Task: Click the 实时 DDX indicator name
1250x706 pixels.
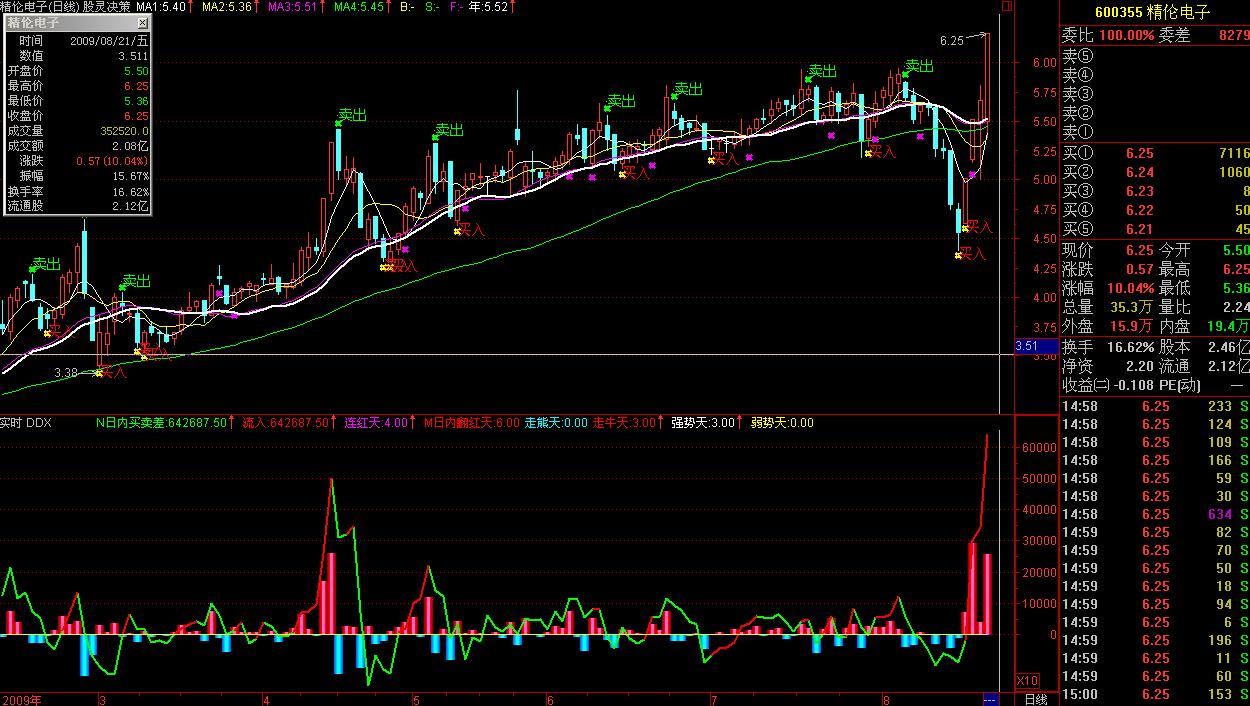Action: click(x=26, y=423)
